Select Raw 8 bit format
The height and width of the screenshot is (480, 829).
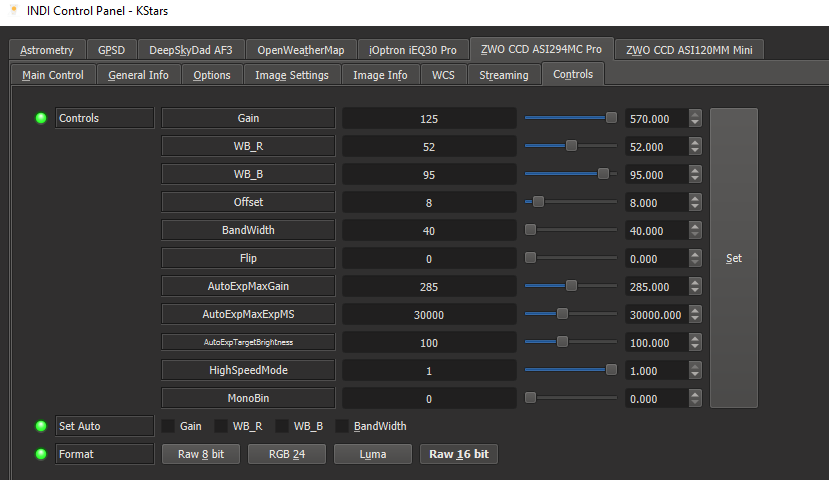pos(201,454)
